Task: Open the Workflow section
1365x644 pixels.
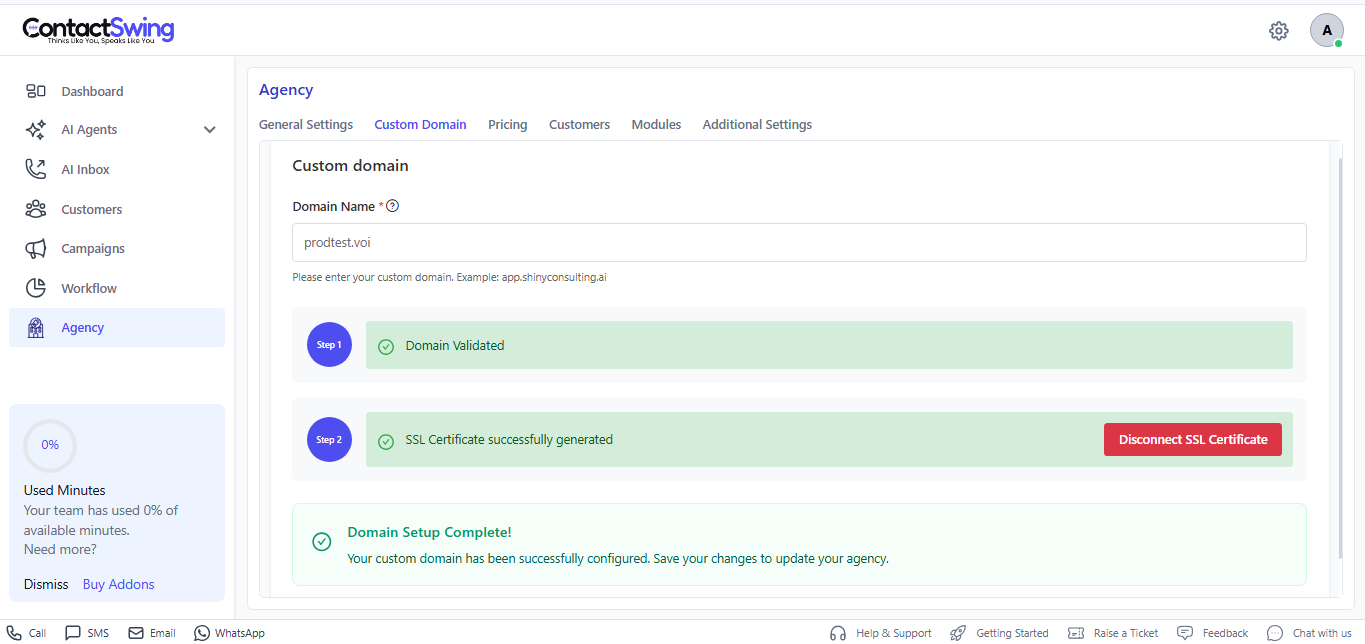Action: 36,288
